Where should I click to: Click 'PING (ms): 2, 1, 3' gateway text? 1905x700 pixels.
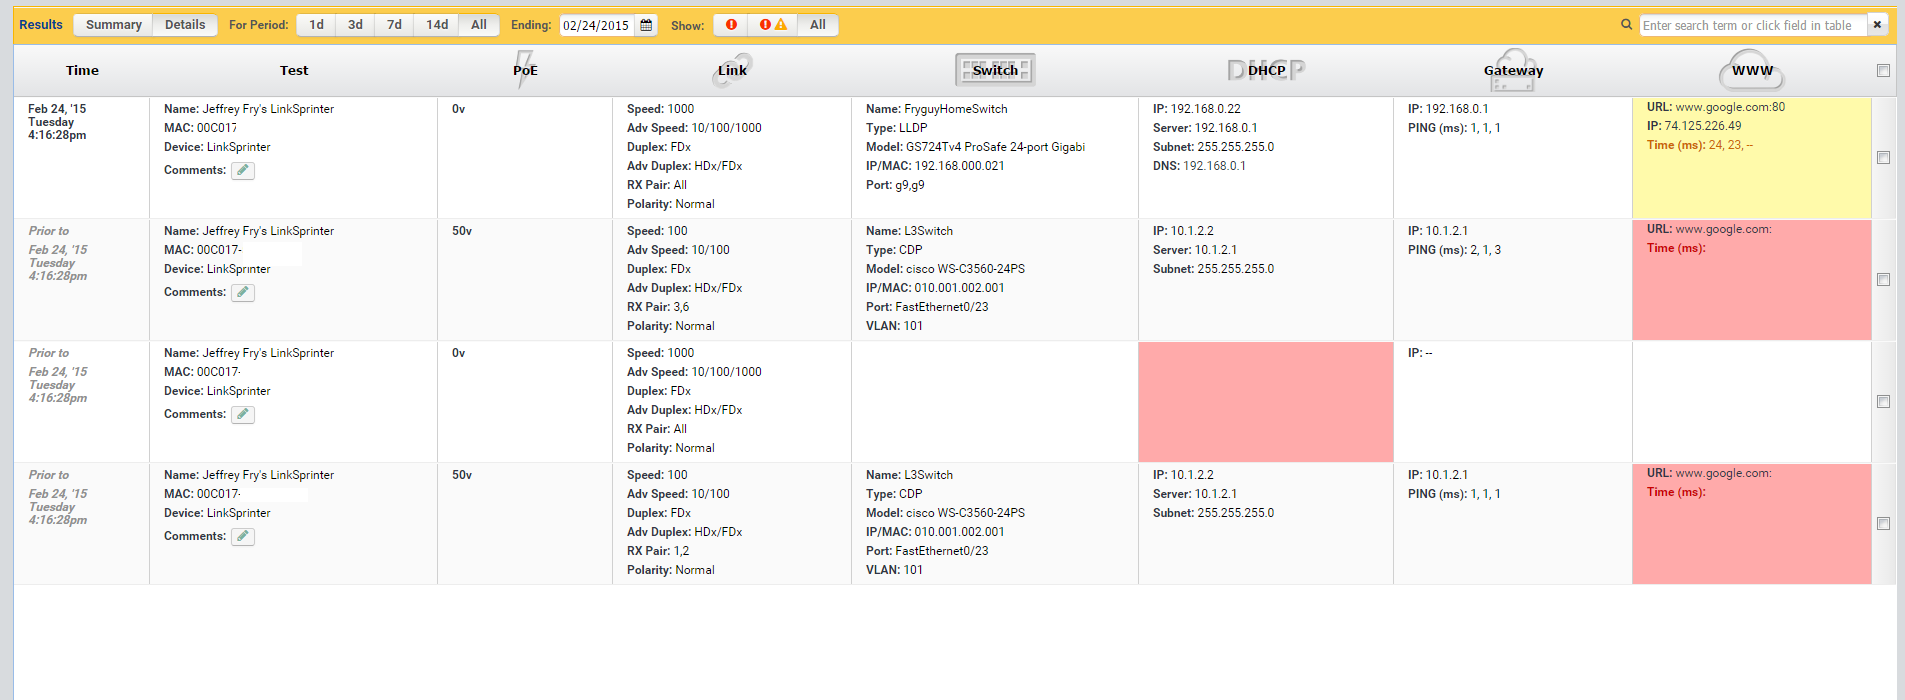click(x=1454, y=250)
